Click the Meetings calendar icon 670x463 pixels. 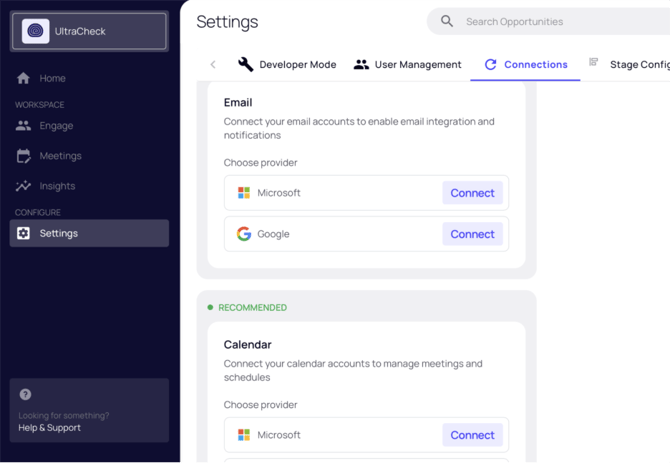coord(24,156)
